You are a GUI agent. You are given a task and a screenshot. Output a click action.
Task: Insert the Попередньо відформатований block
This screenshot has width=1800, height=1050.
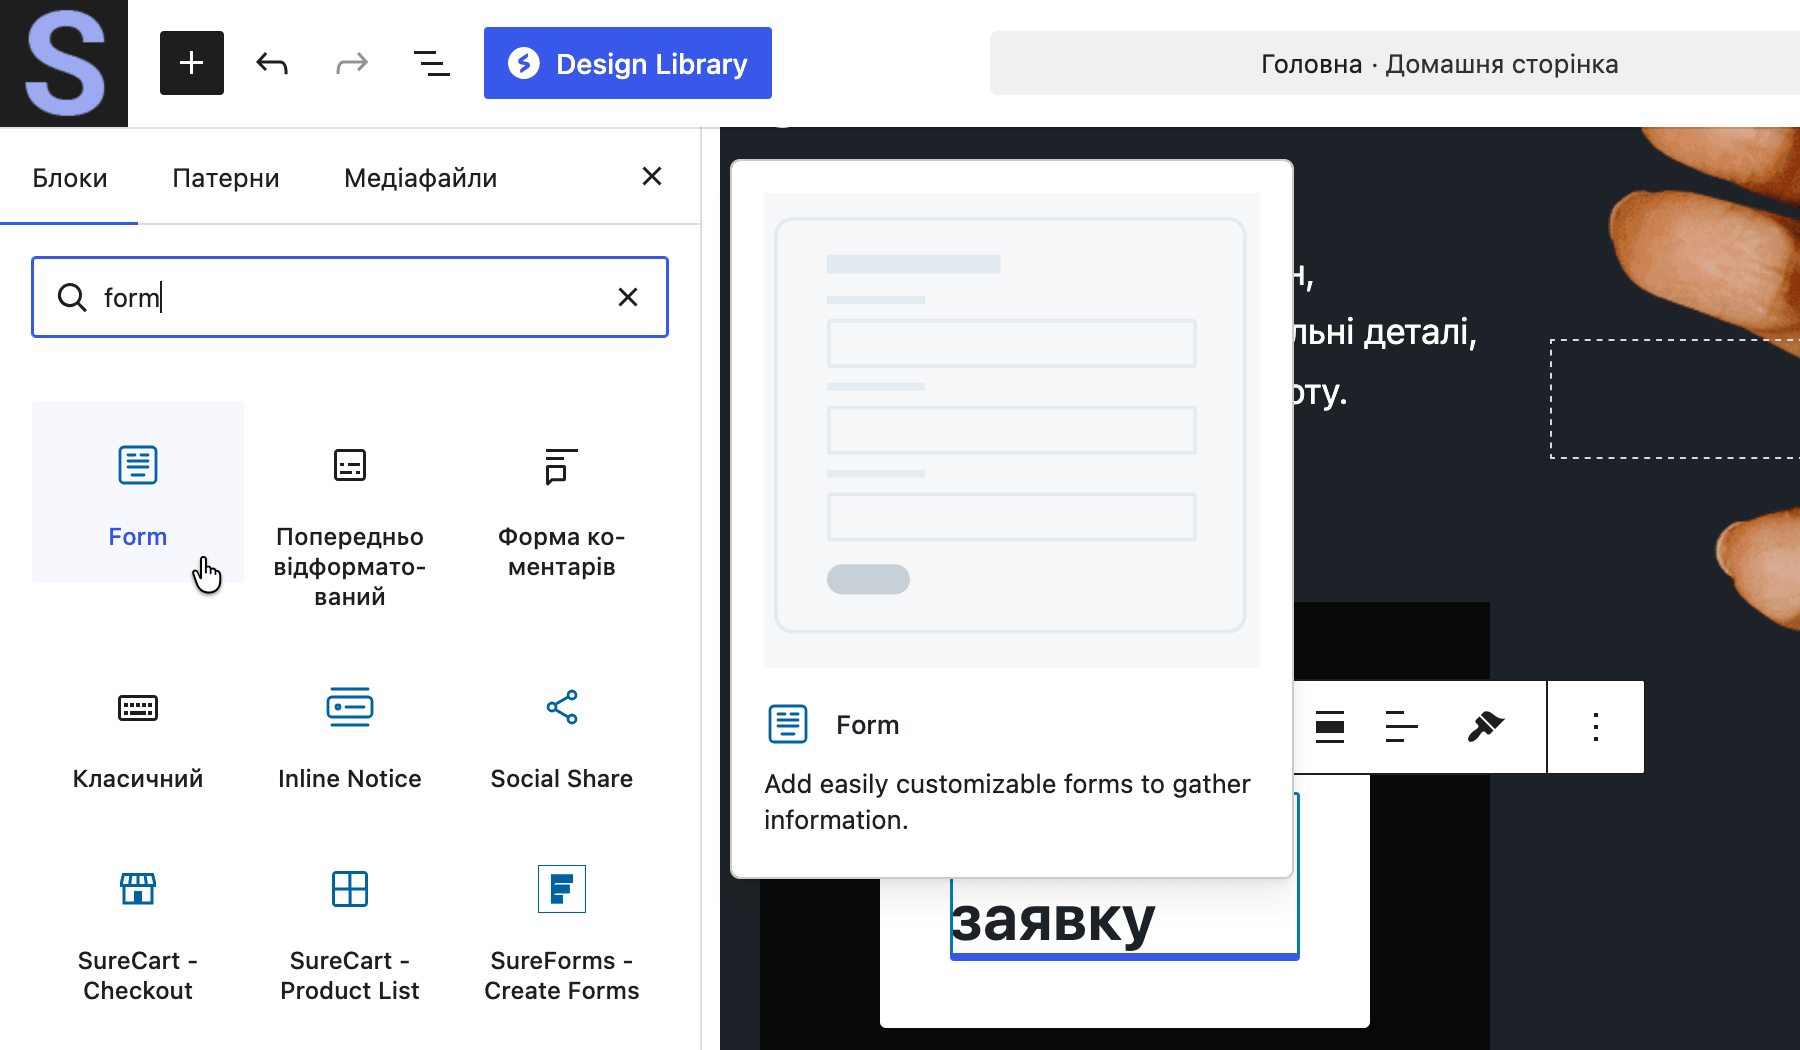[350, 522]
